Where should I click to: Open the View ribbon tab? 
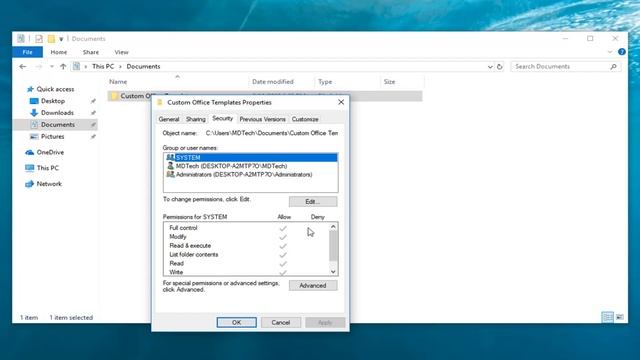[x=121, y=52]
